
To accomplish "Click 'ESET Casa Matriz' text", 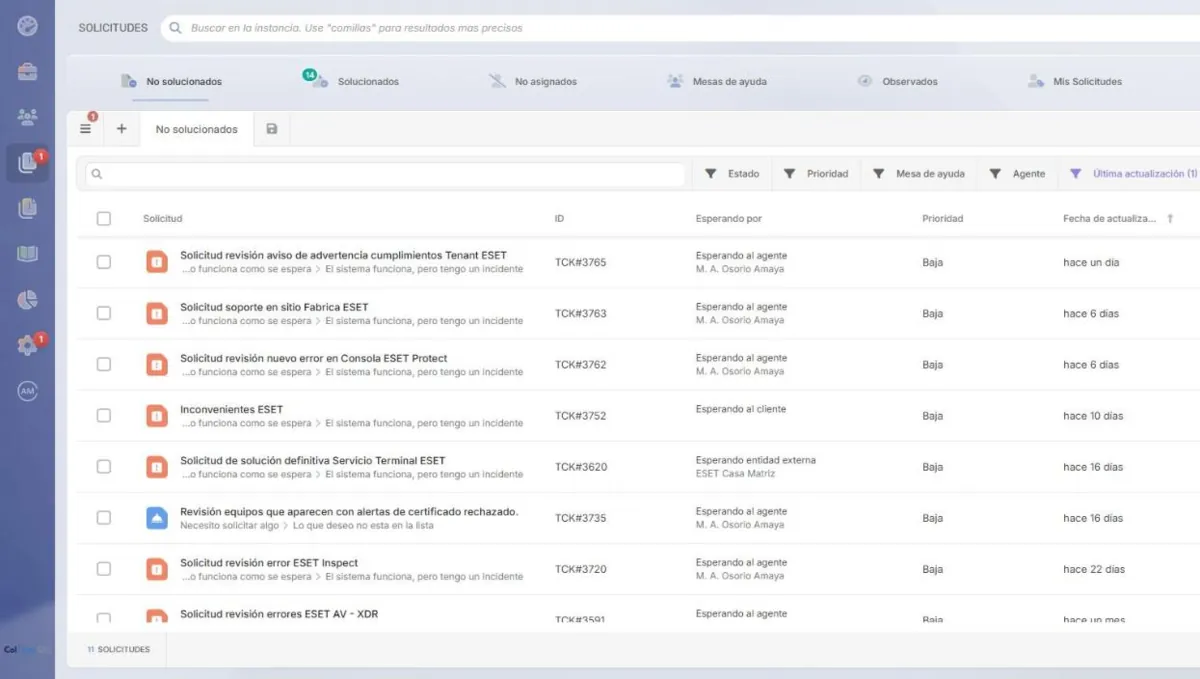I will pos(735,474).
